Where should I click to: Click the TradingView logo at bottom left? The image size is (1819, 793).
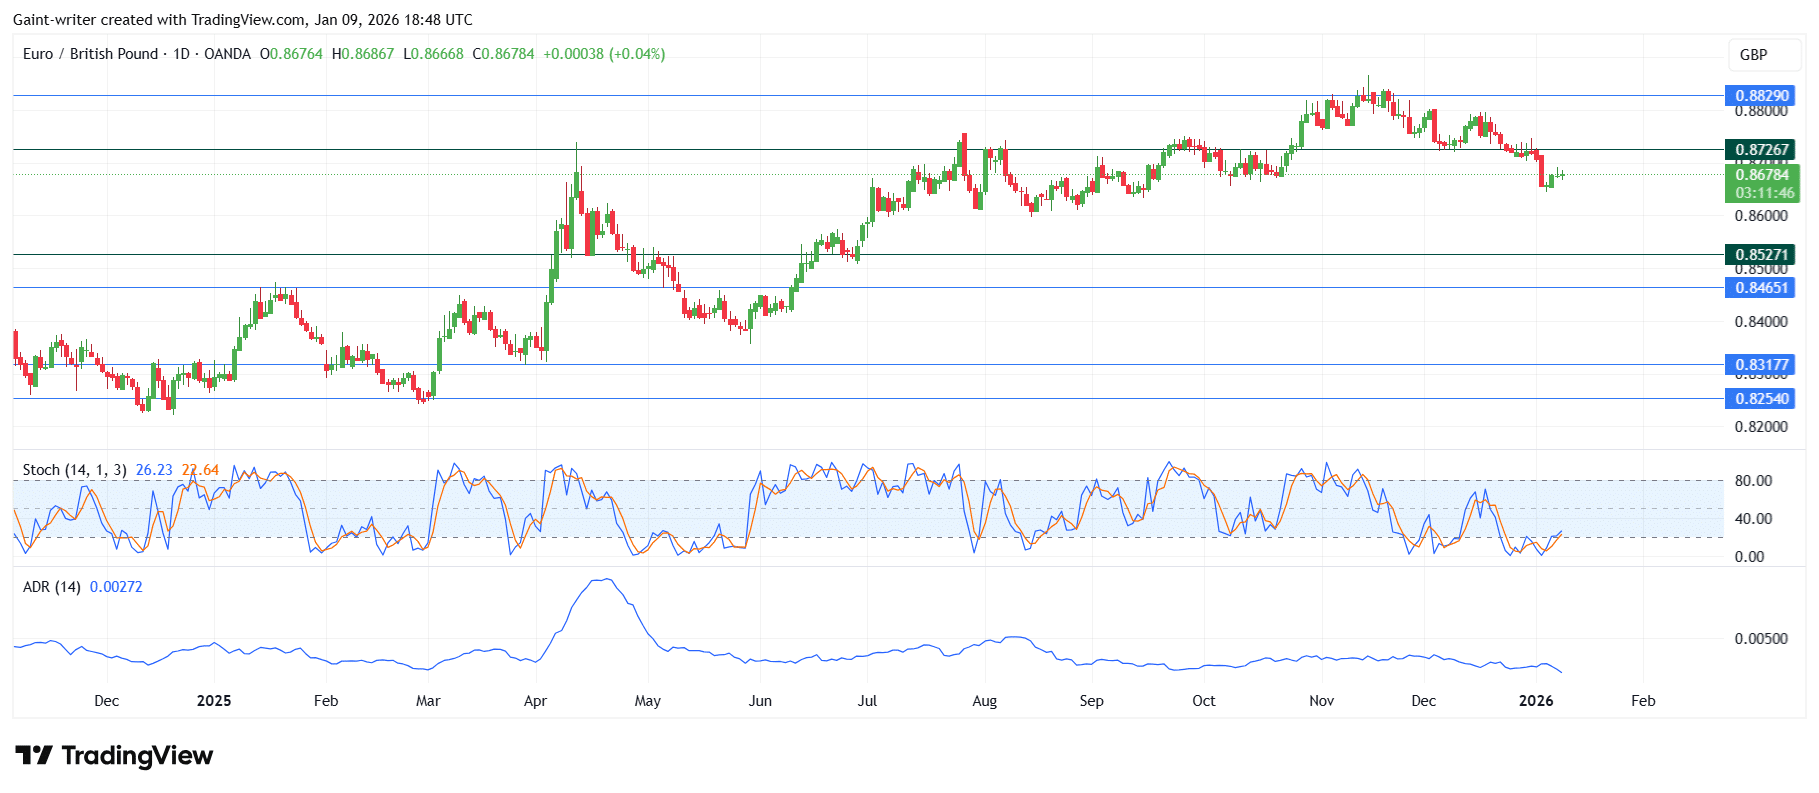tap(114, 755)
